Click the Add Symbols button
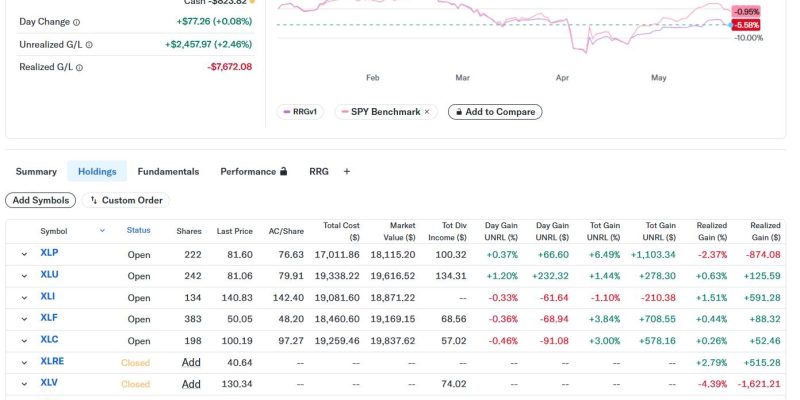This screenshot has height=400, width=800. (40, 201)
